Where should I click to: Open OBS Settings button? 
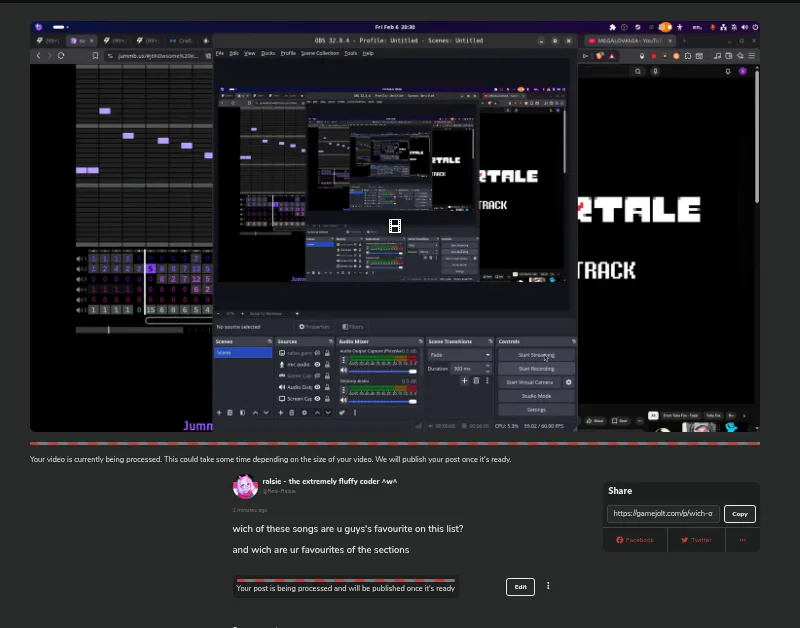click(x=536, y=410)
